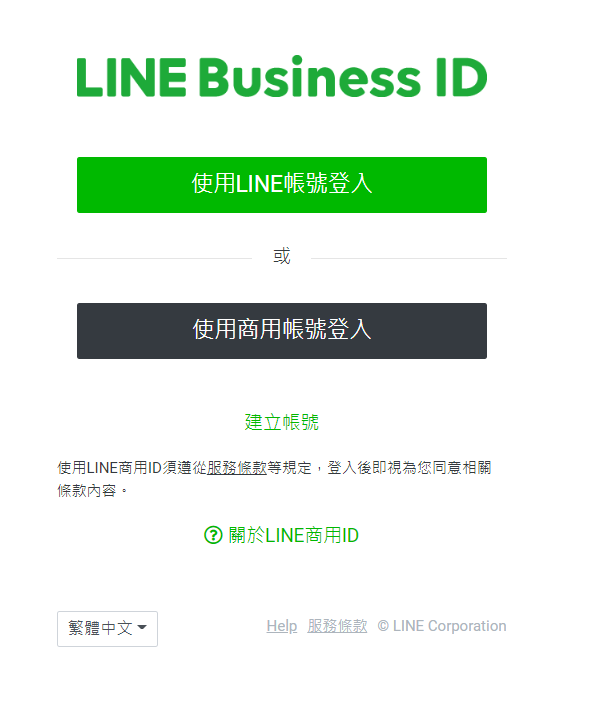This screenshot has width=607, height=711.
Task: Open 服務條款 link inside the terms paragraph
Action: 237,468
